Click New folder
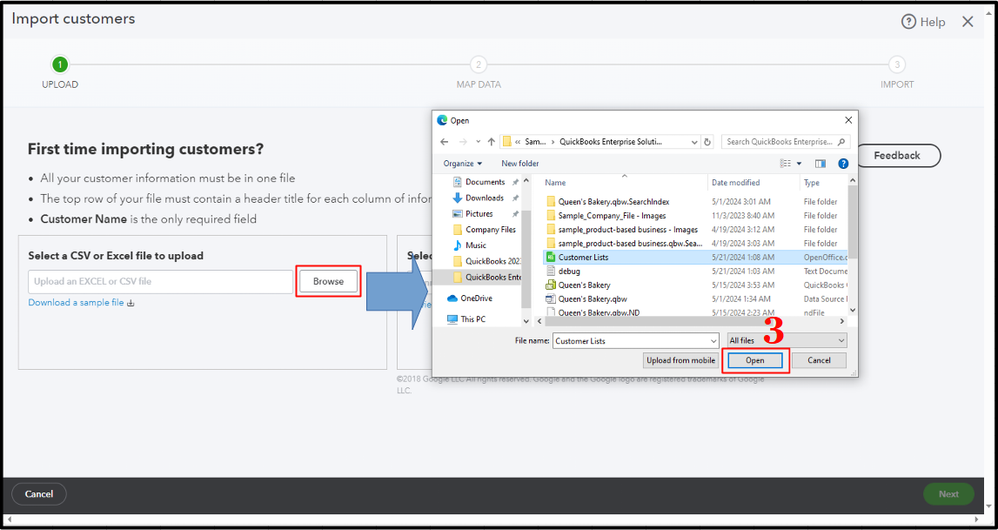This screenshot has height=530, width=998. coord(519,164)
